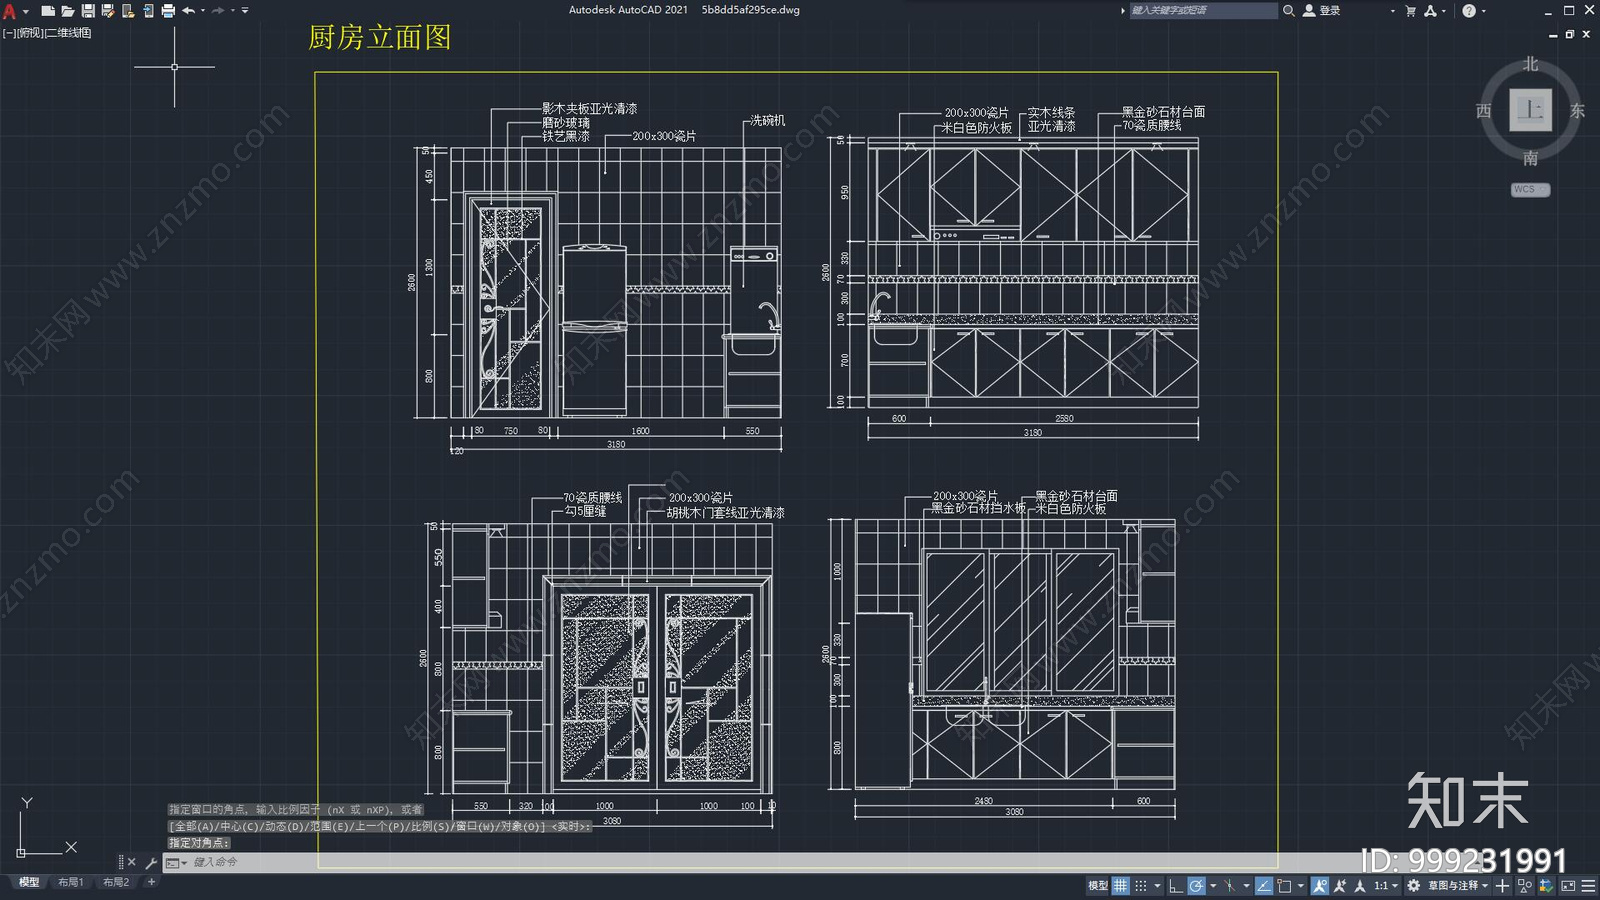
Task: Toggle auto-add annotation scales icon
Action: tap(1340, 885)
